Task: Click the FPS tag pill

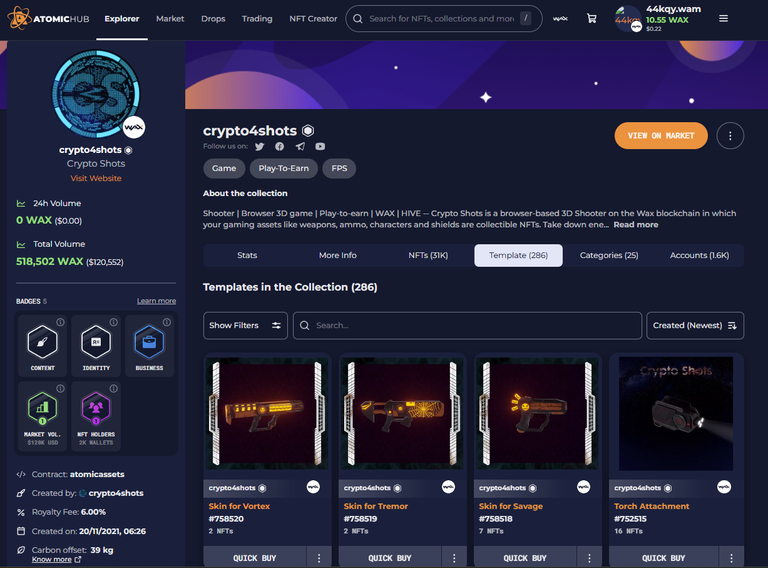Action: [339, 168]
